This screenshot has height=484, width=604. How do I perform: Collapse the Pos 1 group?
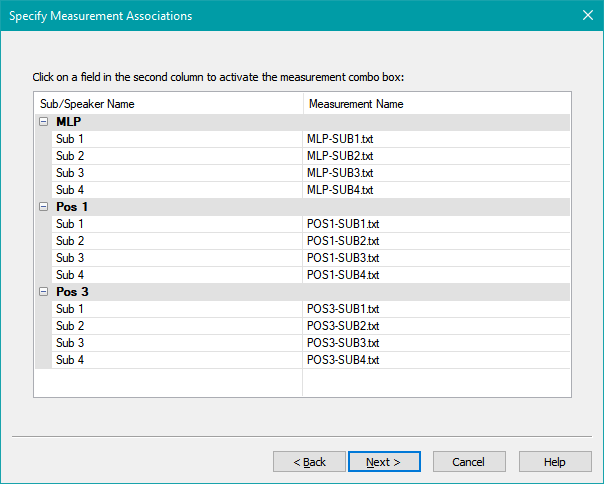pos(44,207)
